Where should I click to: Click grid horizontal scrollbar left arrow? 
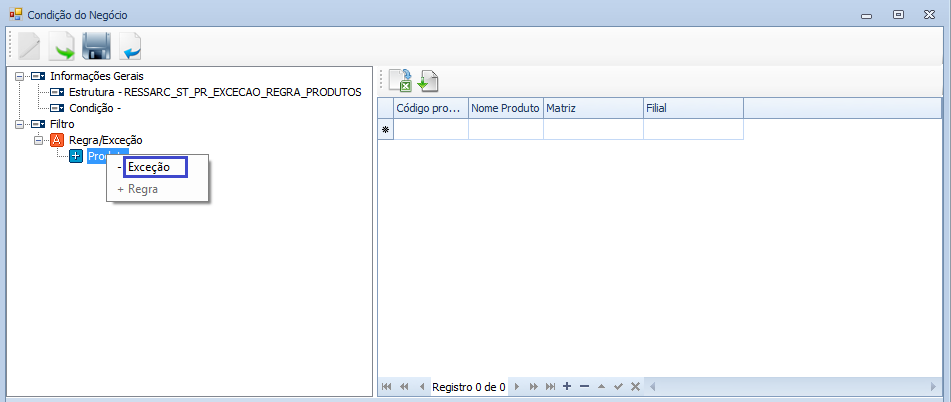[x=651, y=387]
